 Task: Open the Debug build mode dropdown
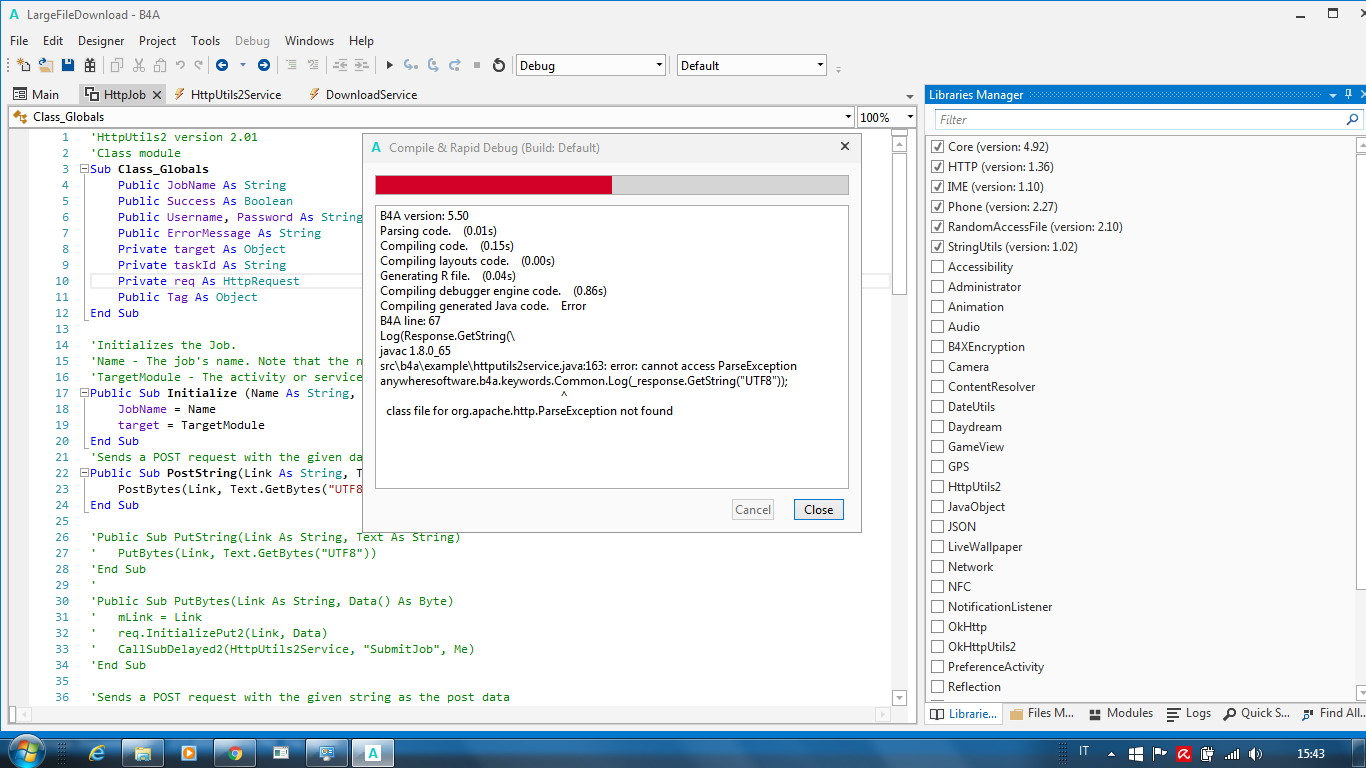[x=659, y=65]
